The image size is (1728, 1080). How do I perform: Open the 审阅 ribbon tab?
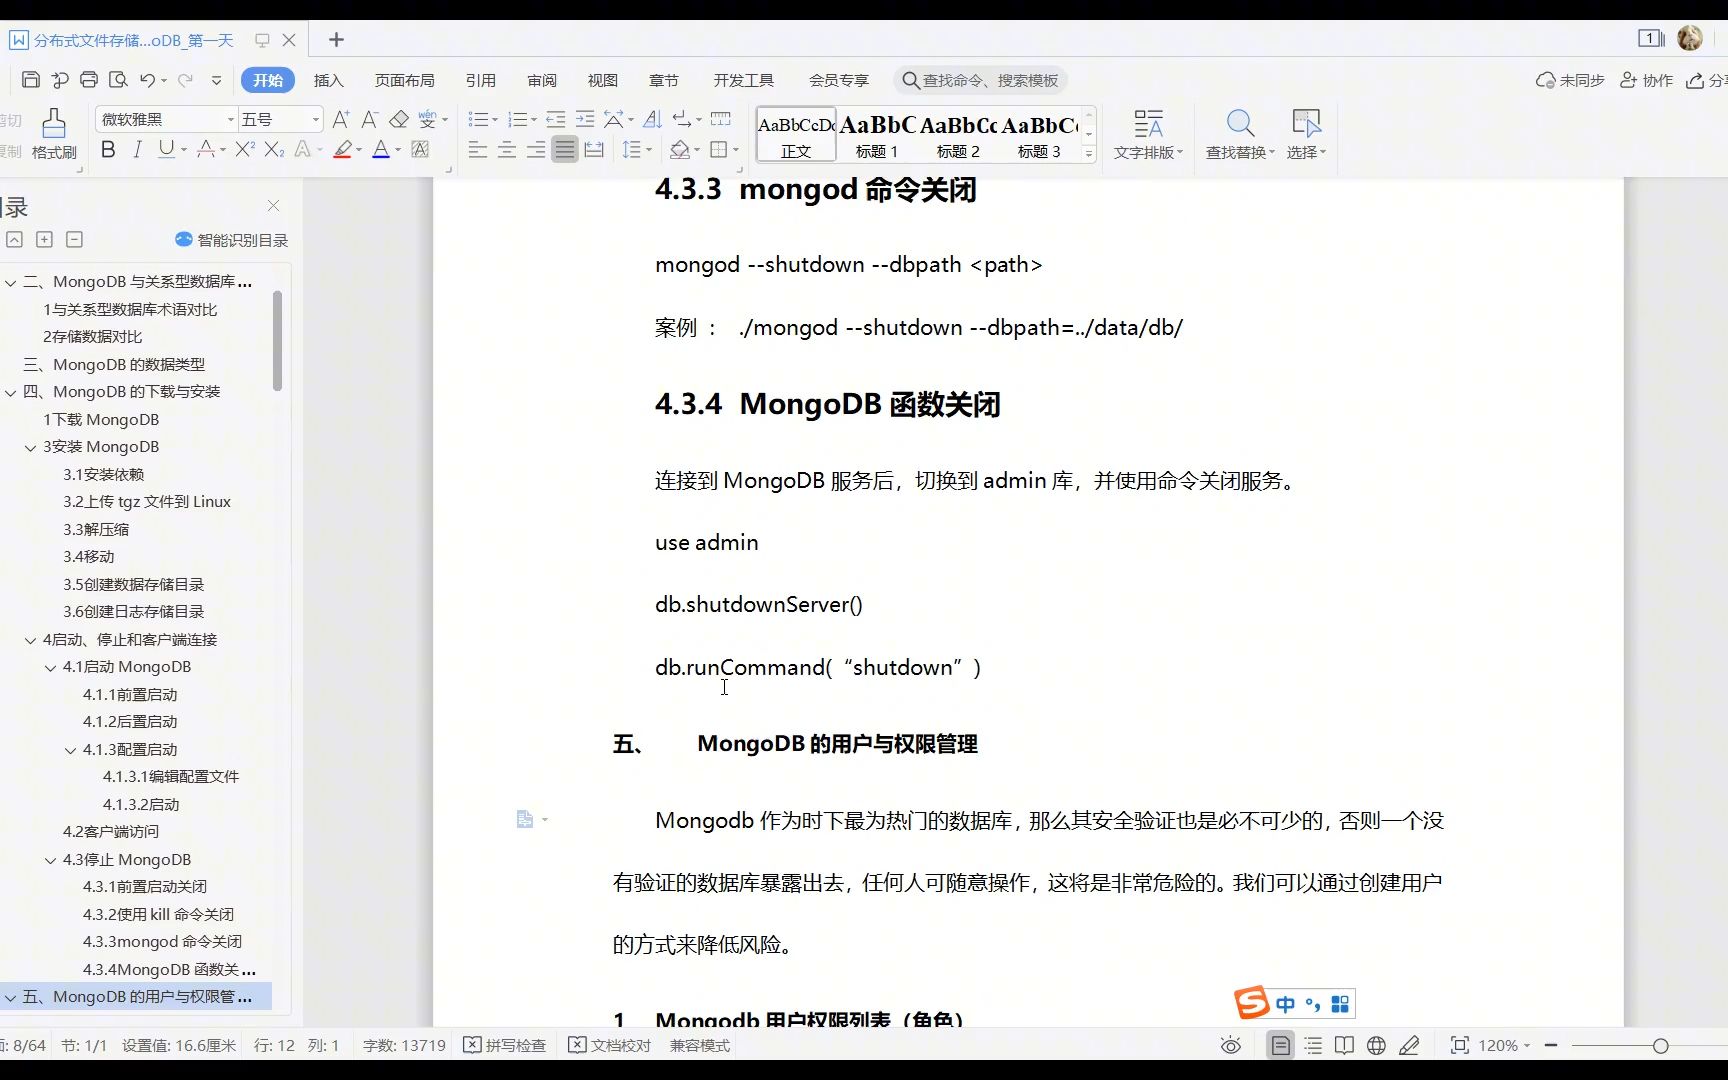click(x=542, y=80)
